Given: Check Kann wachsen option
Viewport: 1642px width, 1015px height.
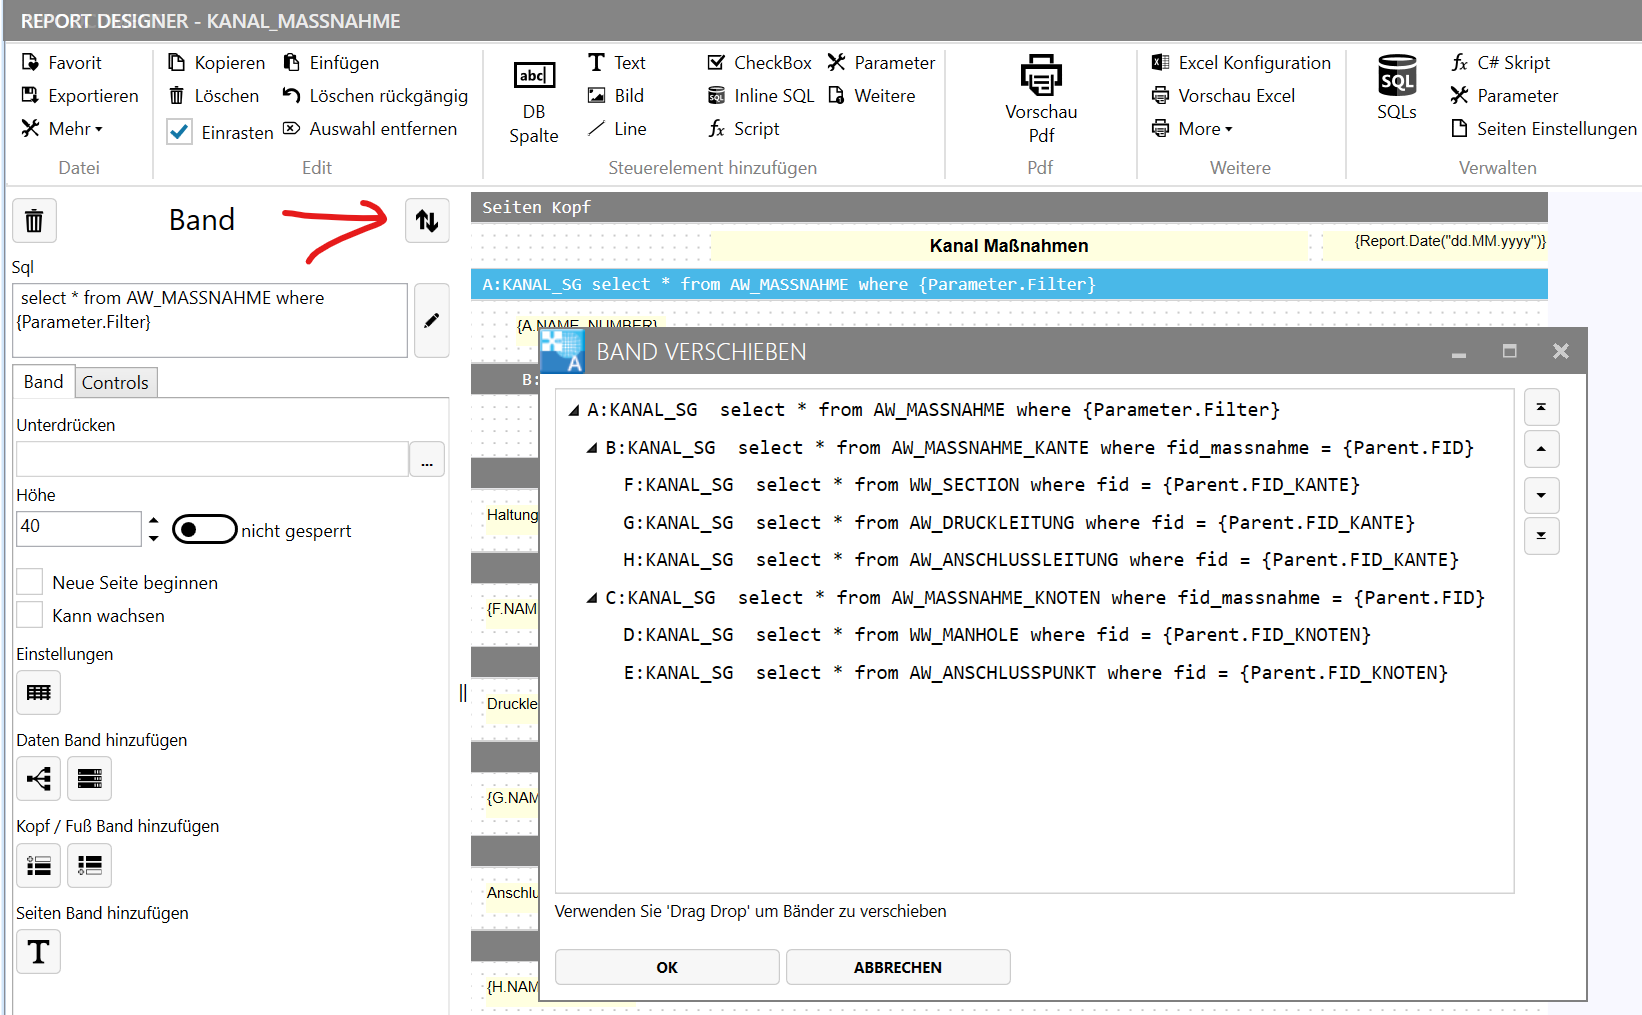Looking at the screenshot, I should [30, 615].
